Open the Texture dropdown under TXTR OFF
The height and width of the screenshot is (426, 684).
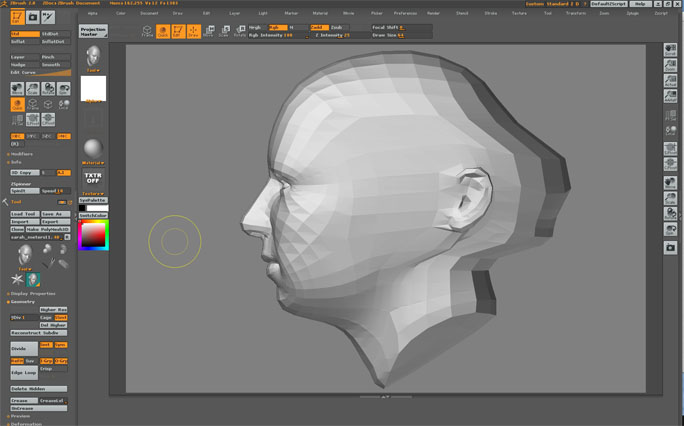93,194
